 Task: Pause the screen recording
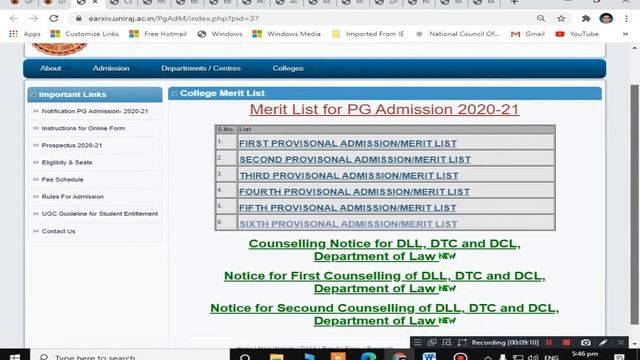point(549,342)
